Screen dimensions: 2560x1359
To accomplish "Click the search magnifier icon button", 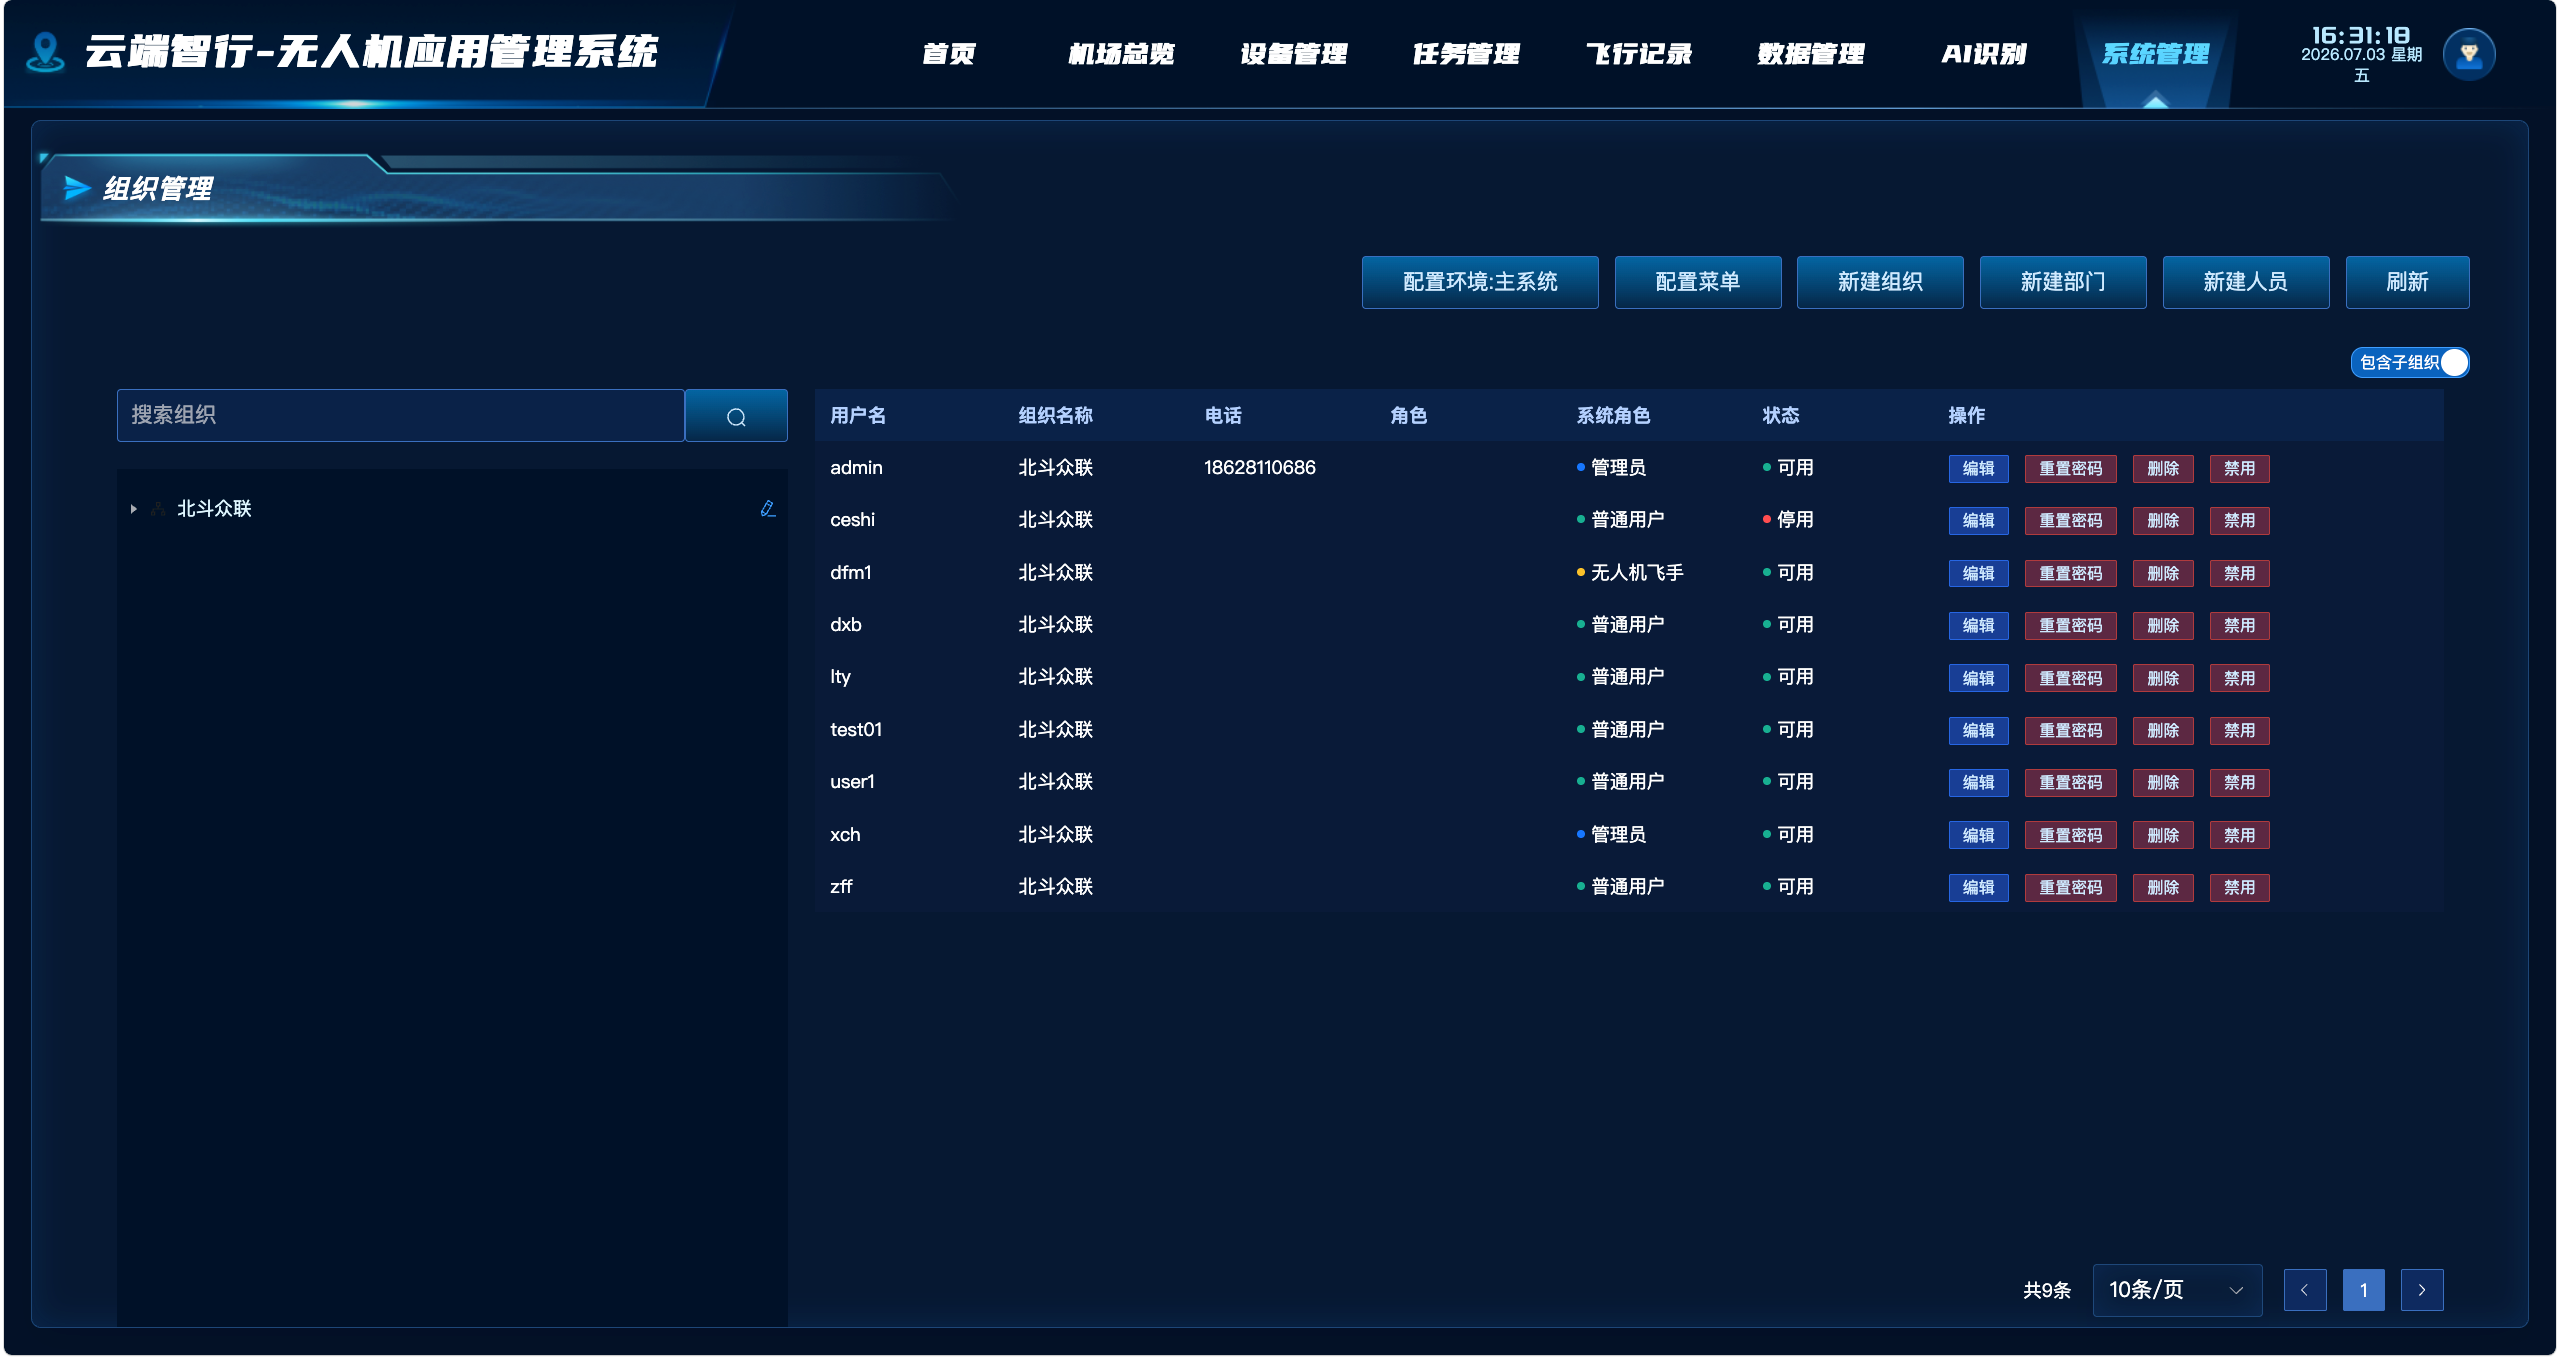I will coord(736,416).
